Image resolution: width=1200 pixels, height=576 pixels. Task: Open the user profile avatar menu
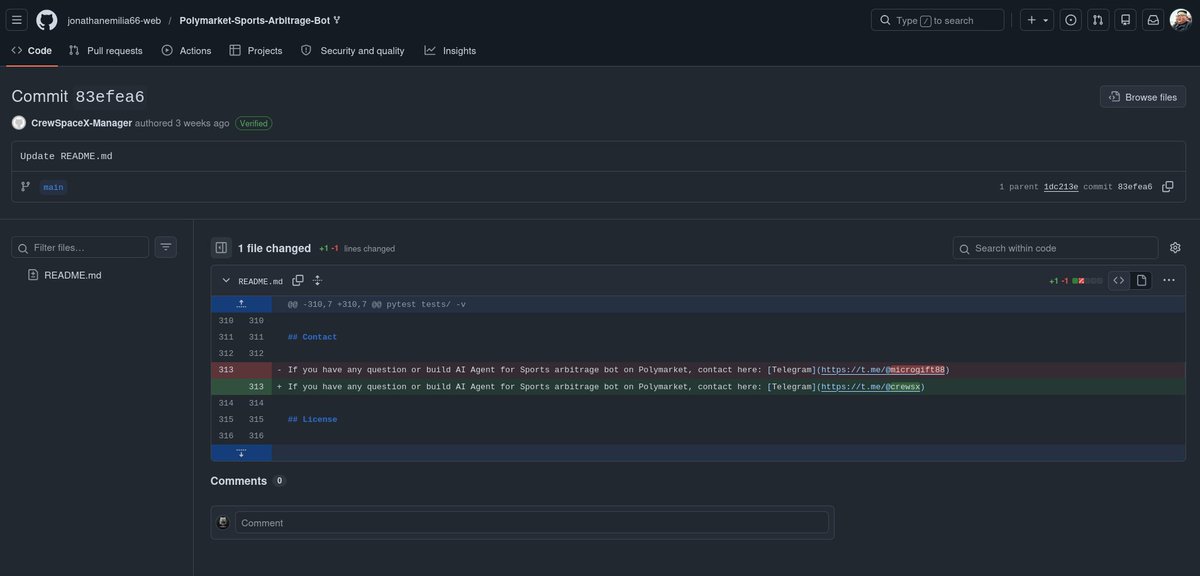(x=1181, y=20)
